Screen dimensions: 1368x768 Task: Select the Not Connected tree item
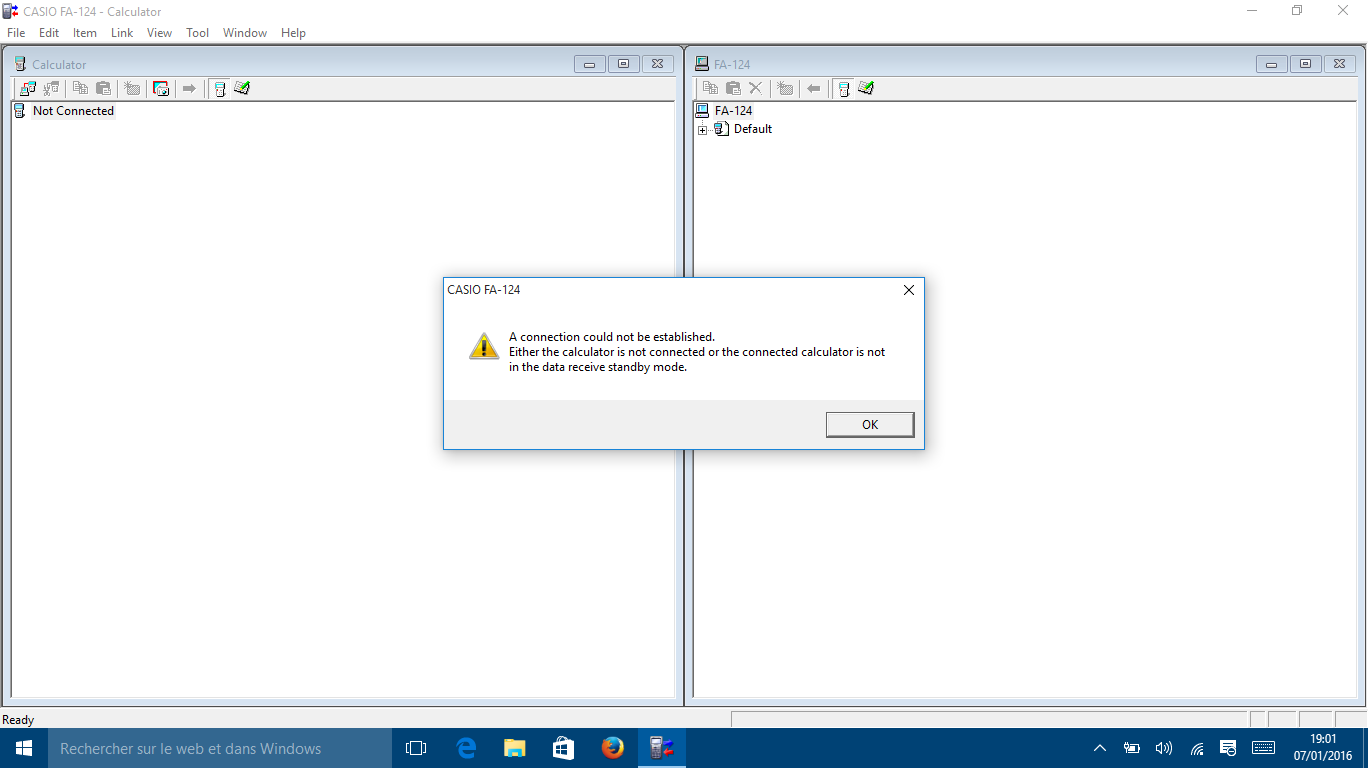[73, 111]
